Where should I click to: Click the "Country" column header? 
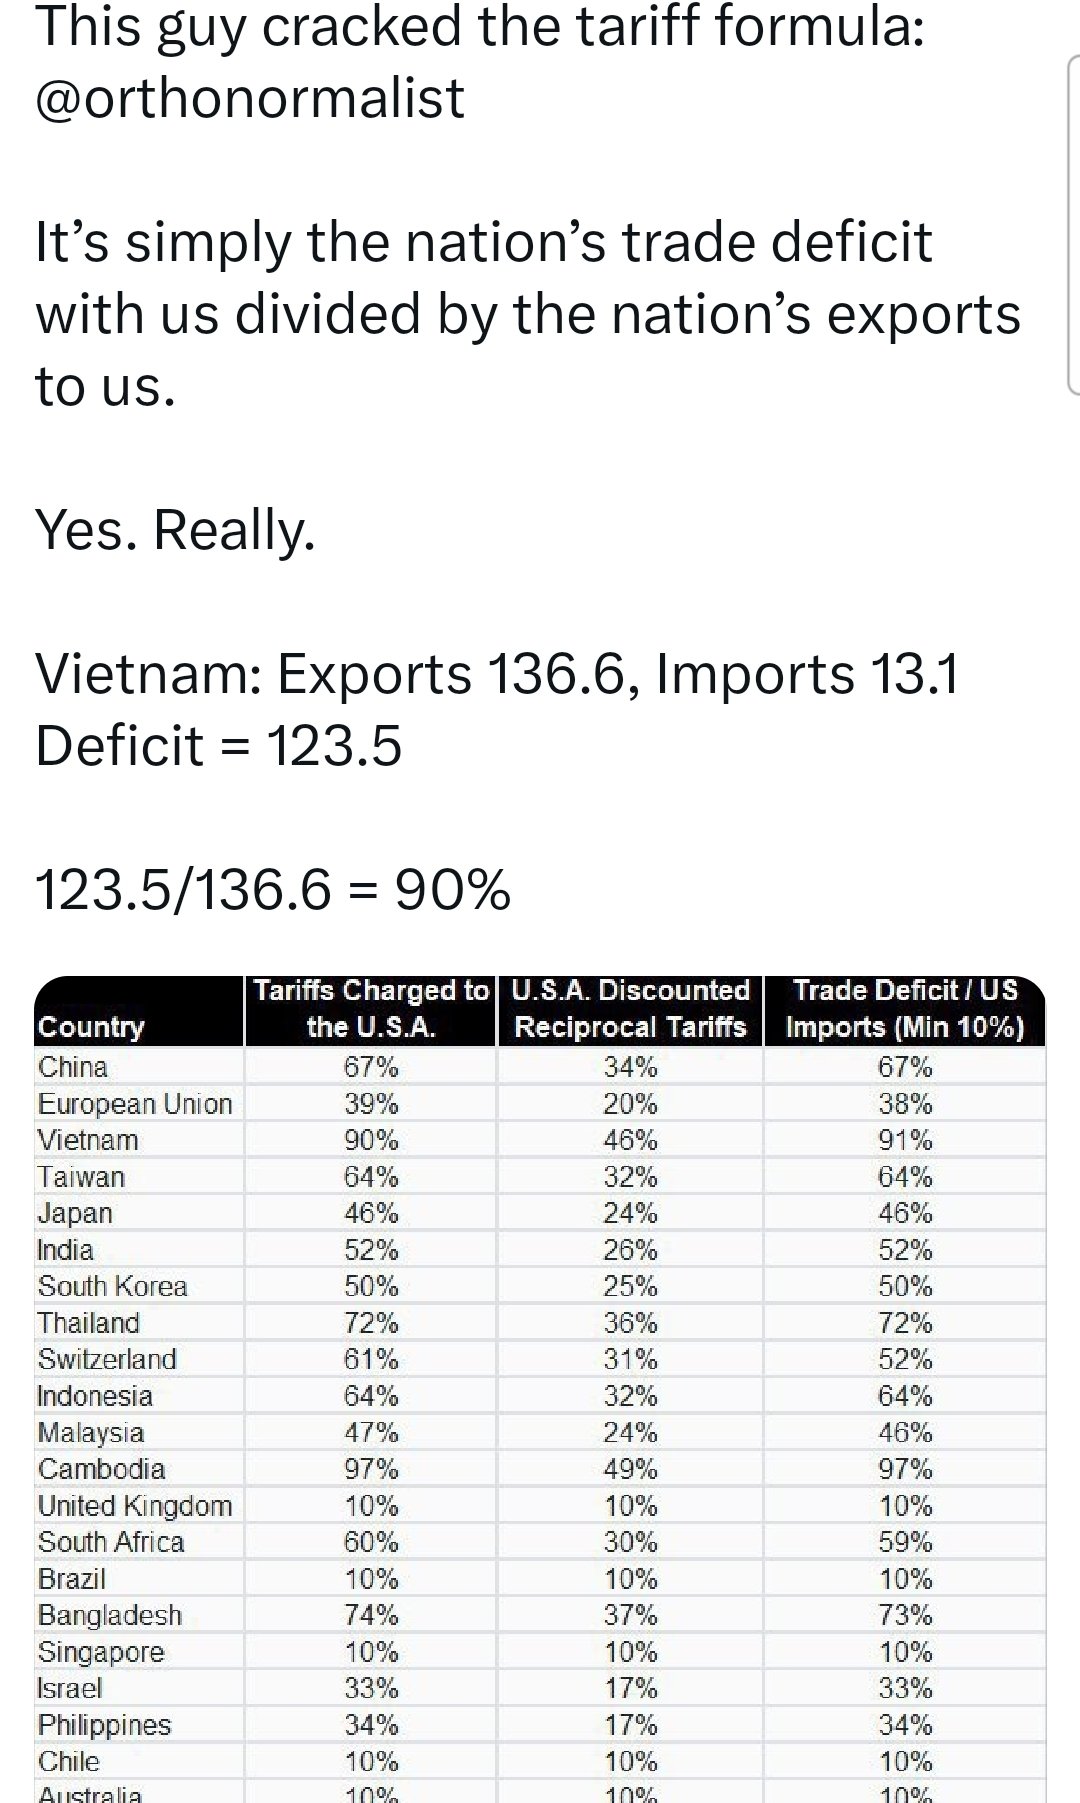point(91,1027)
